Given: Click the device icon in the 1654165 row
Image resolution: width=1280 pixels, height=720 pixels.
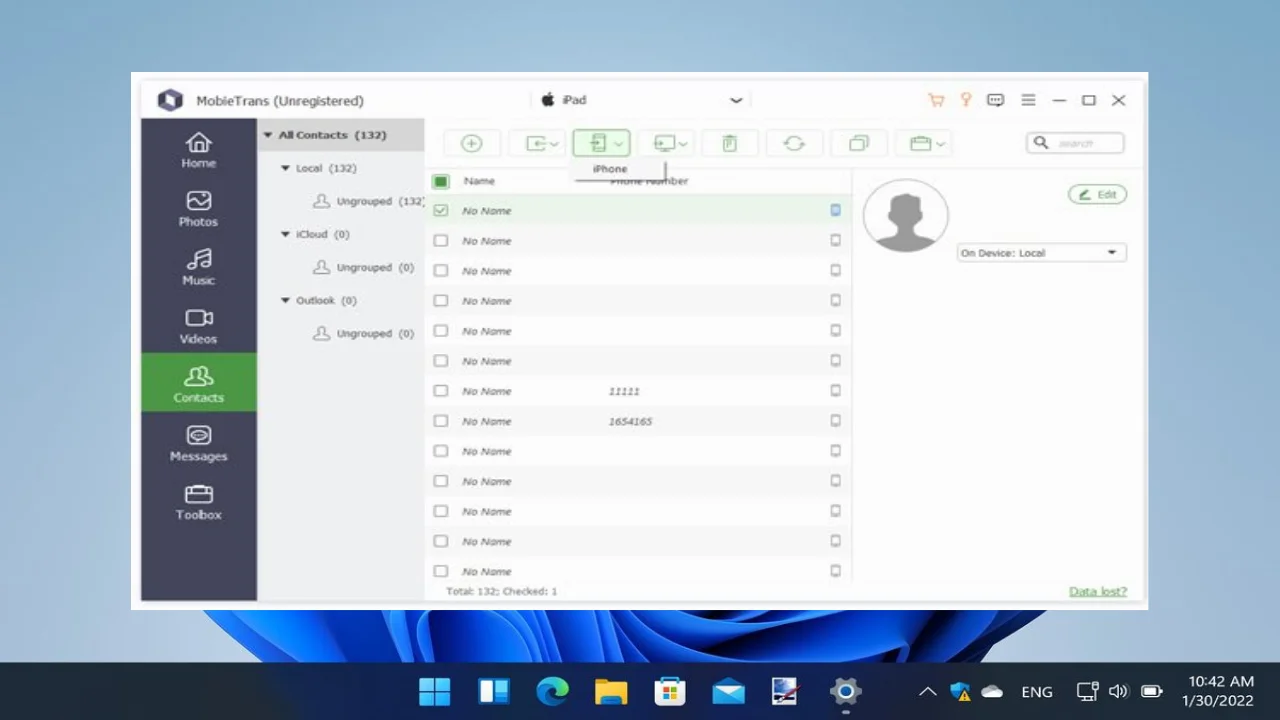Looking at the screenshot, I should (835, 421).
